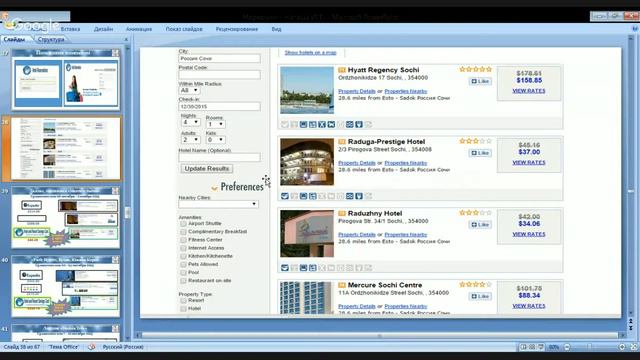Open the Вставка ribbon tab
Screen dimensions: 640x360
click(71, 29)
